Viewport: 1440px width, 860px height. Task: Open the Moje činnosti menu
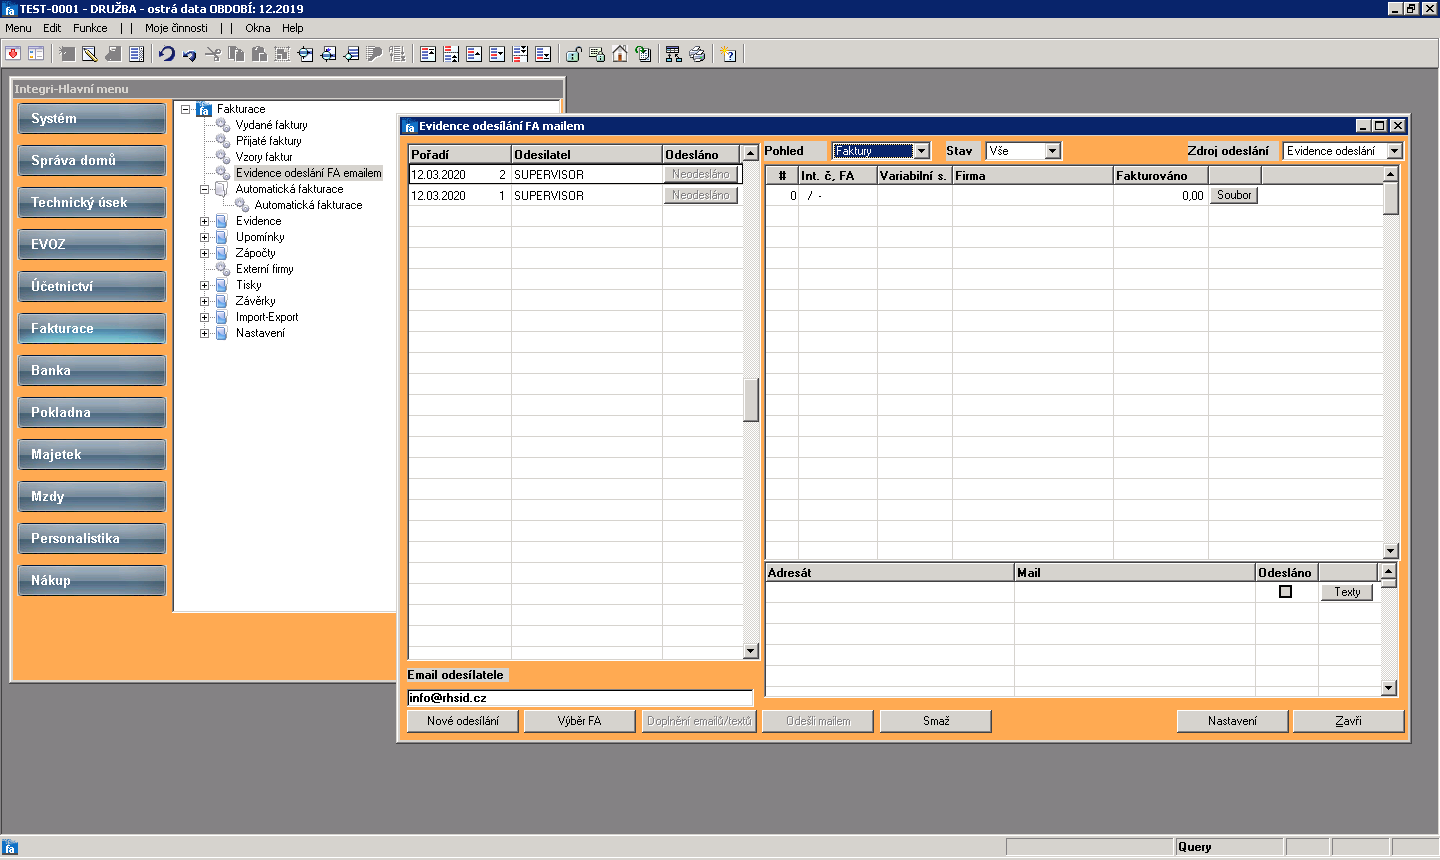(x=176, y=28)
